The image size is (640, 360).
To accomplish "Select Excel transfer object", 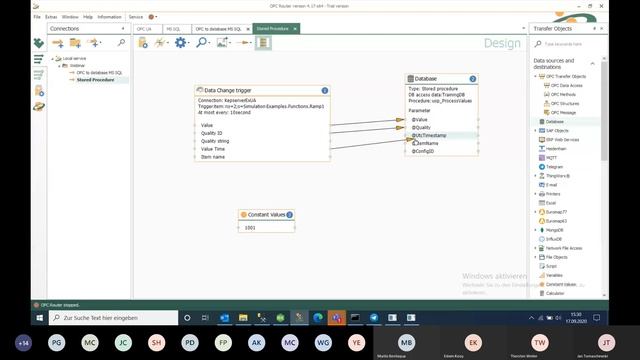I will pyautogui.click(x=551, y=203).
